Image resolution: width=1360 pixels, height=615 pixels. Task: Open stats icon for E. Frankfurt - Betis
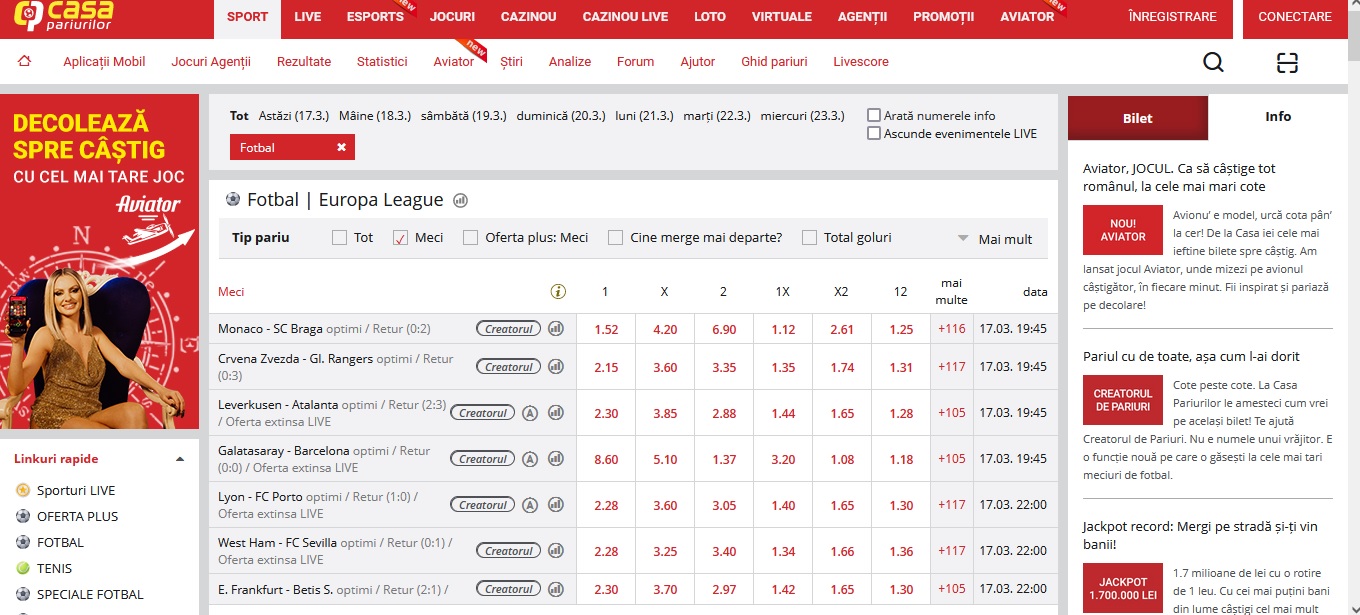(556, 589)
